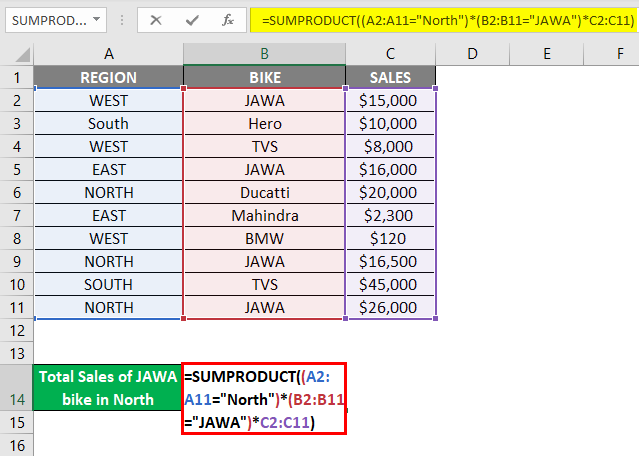The width and height of the screenshot is (639, 456).
Task: Select row 1 header
Action: pyautogui.click(x=17, y=77)
